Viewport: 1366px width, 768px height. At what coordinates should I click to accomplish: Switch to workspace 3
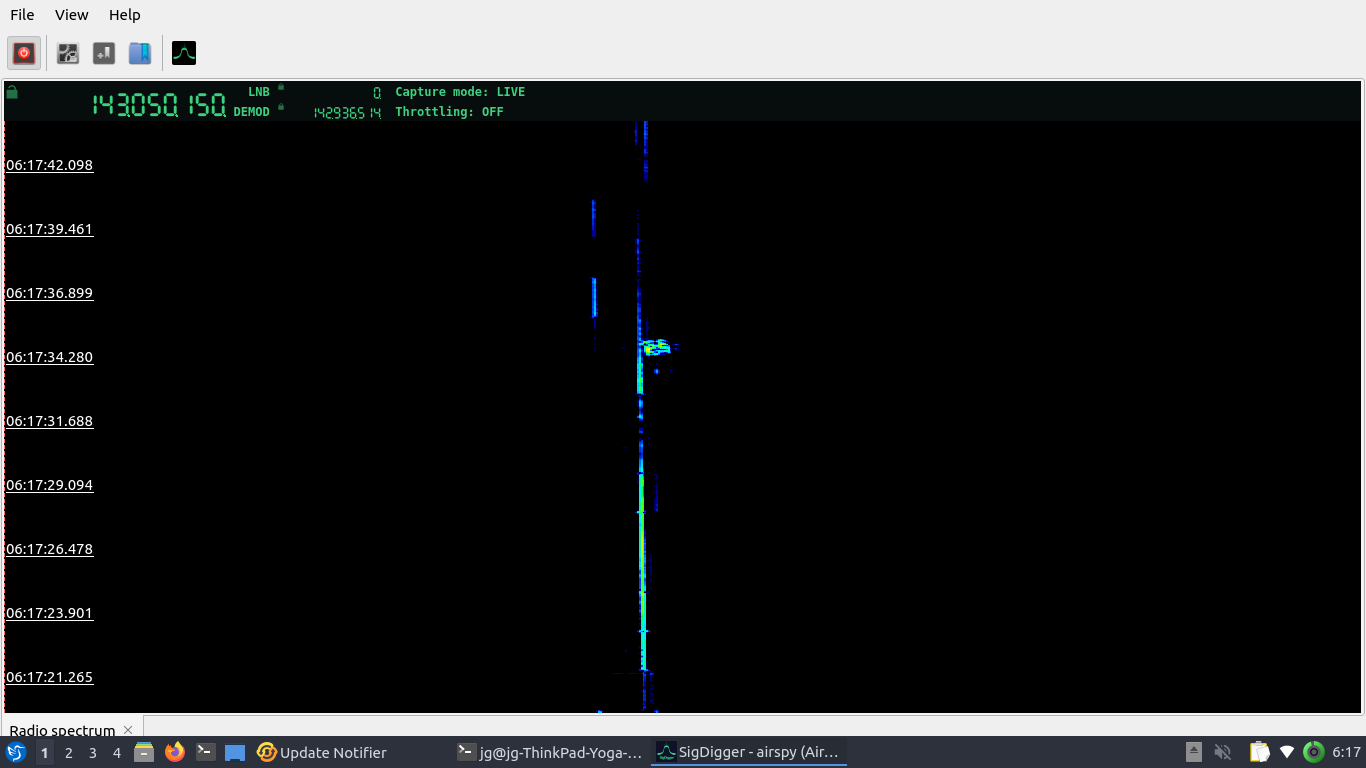point(93,753)
